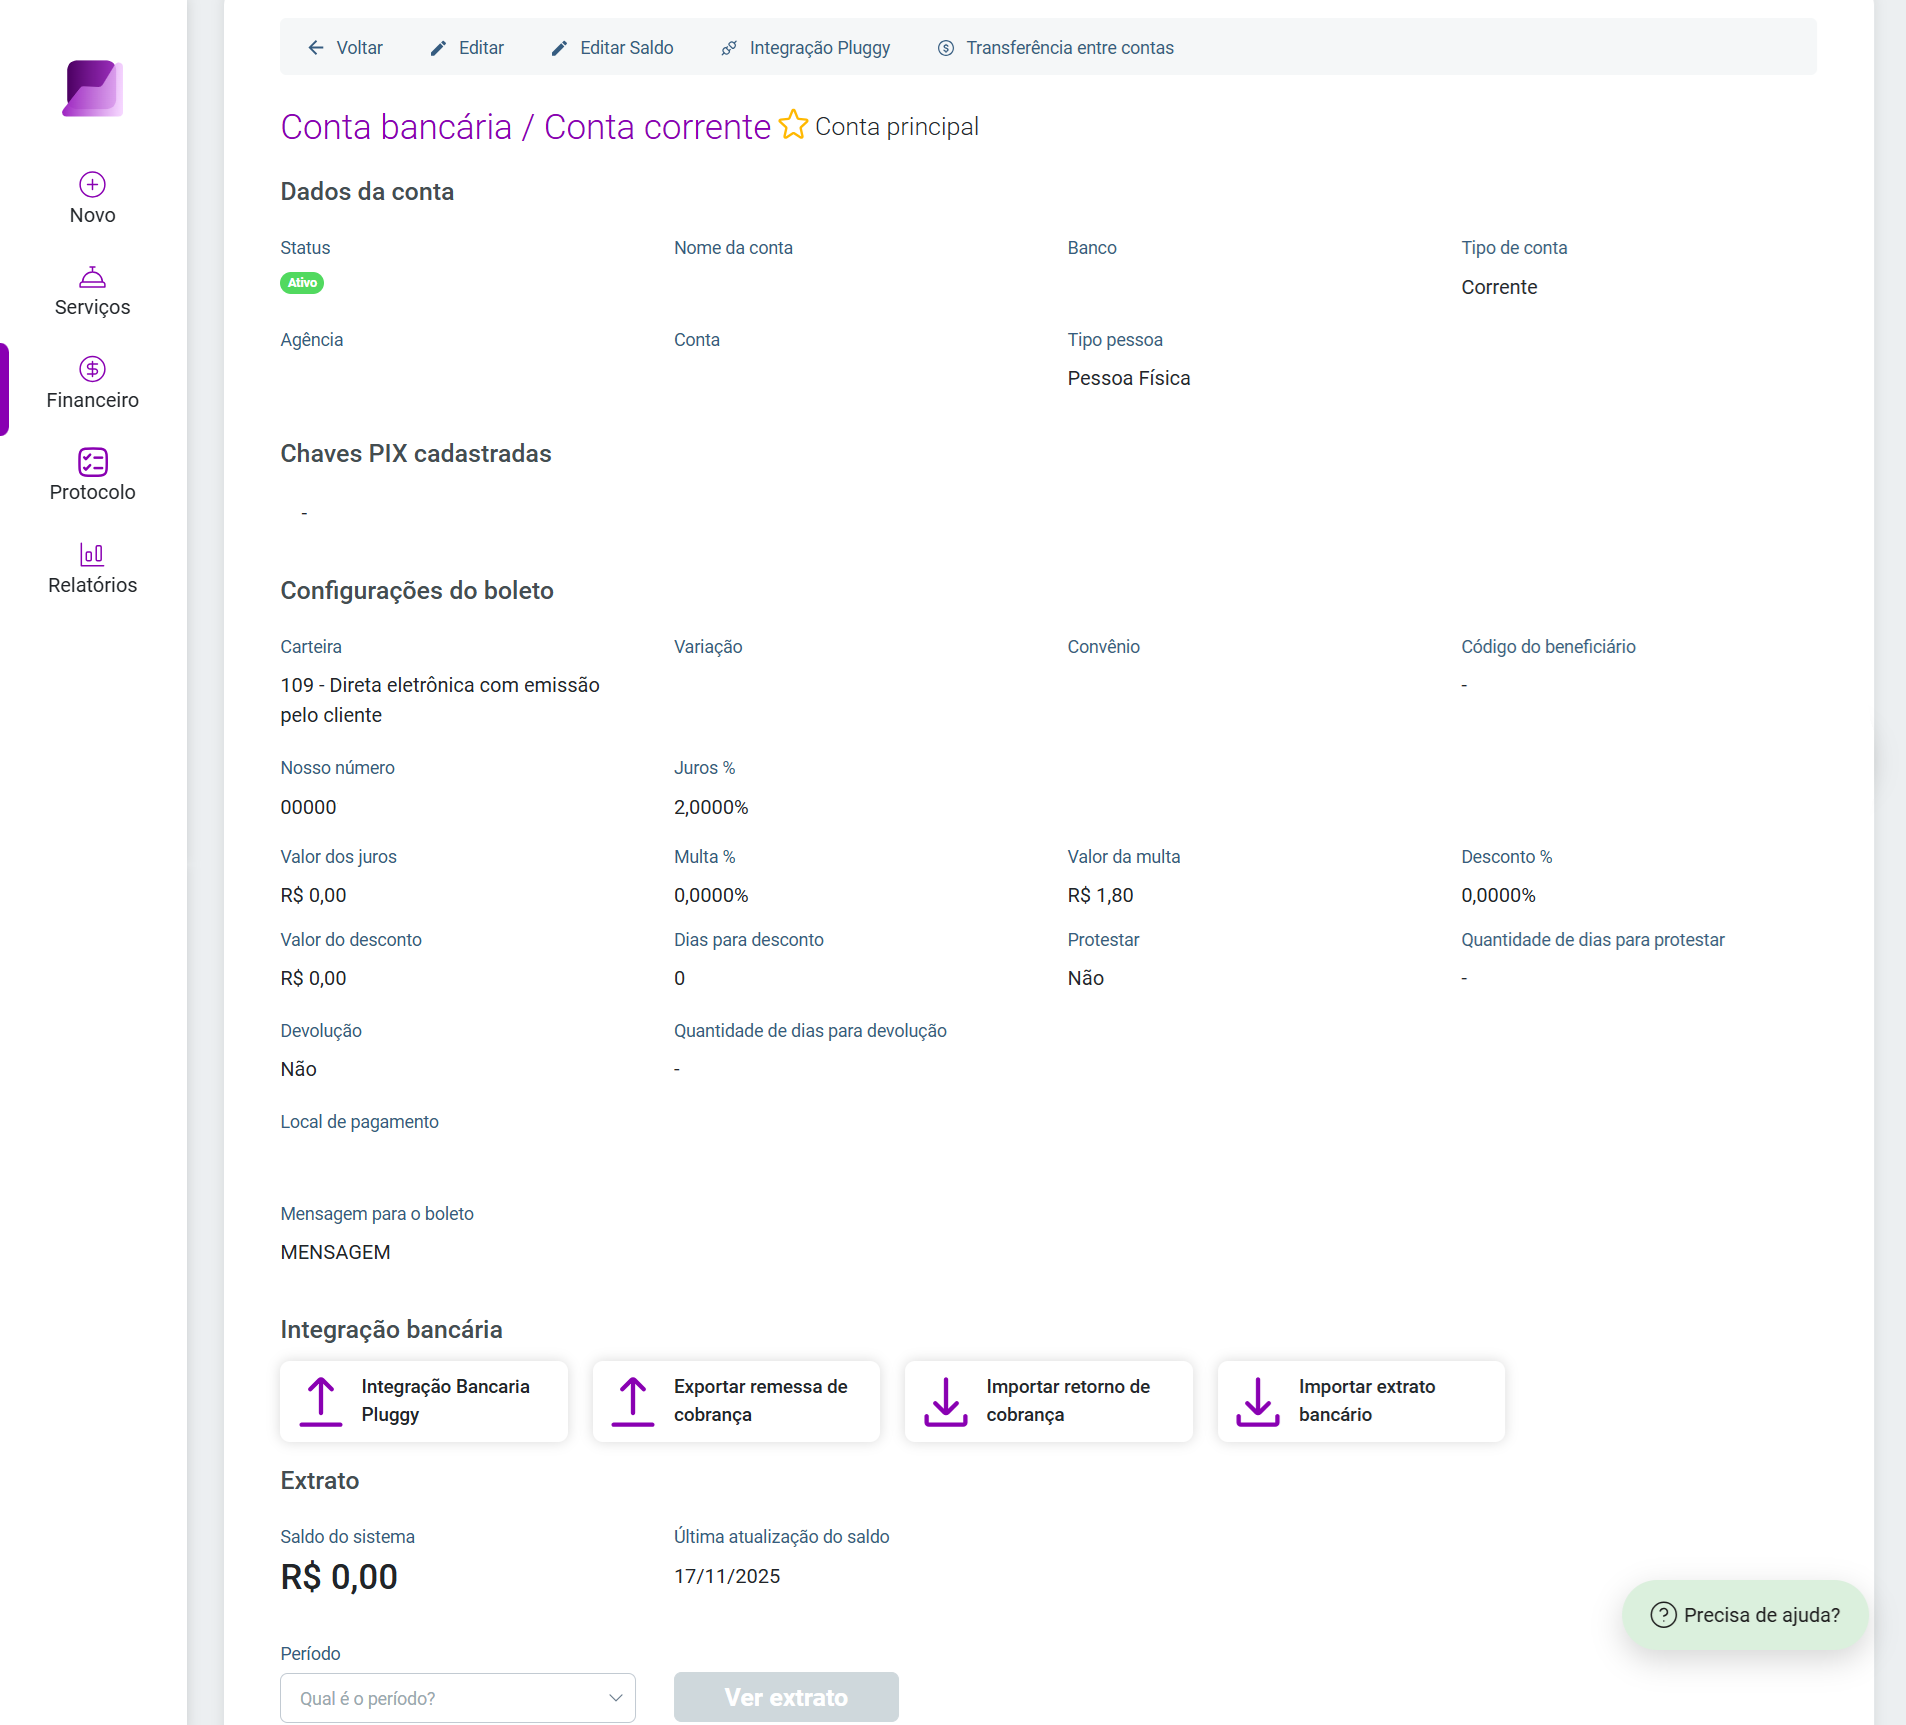Click the Dados da conta heading

[367, 192]
